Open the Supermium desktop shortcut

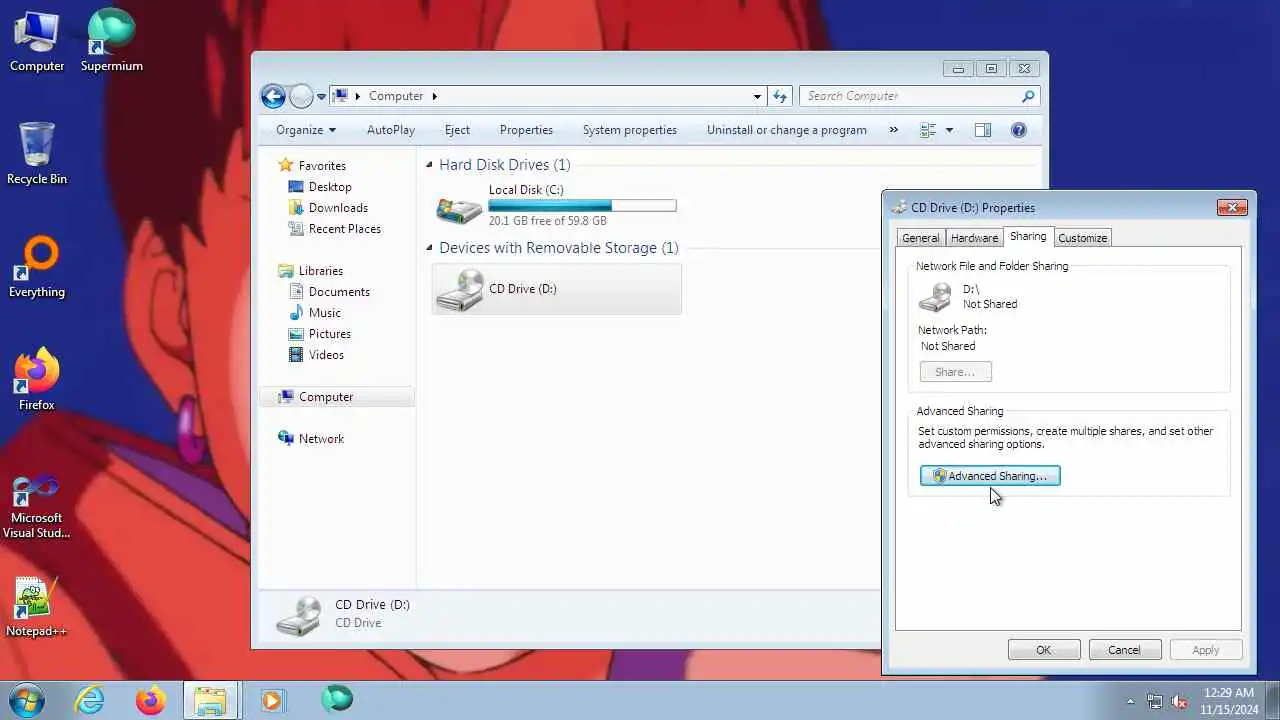click(x=111, y=41)
